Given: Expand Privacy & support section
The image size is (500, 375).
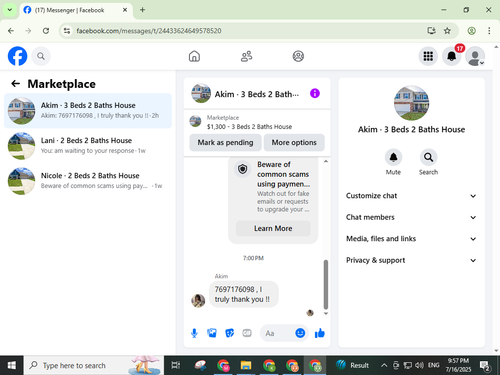Looking at the screenshot, I should coord(411,260).
